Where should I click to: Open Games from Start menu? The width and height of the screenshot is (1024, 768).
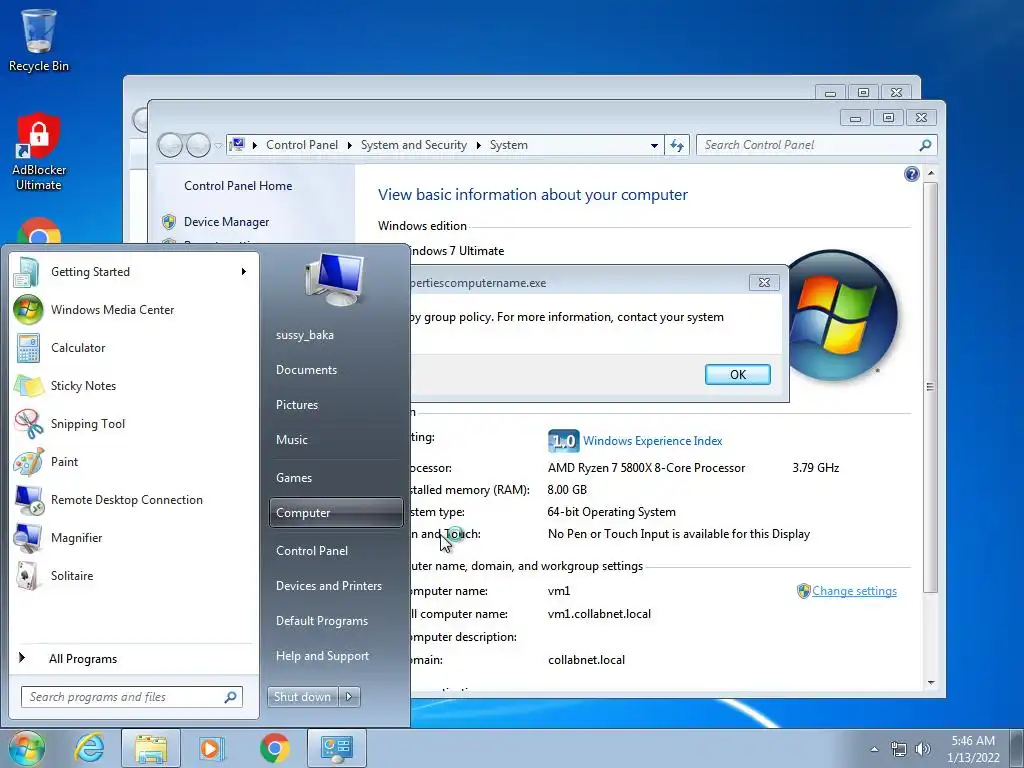(294, 477)
